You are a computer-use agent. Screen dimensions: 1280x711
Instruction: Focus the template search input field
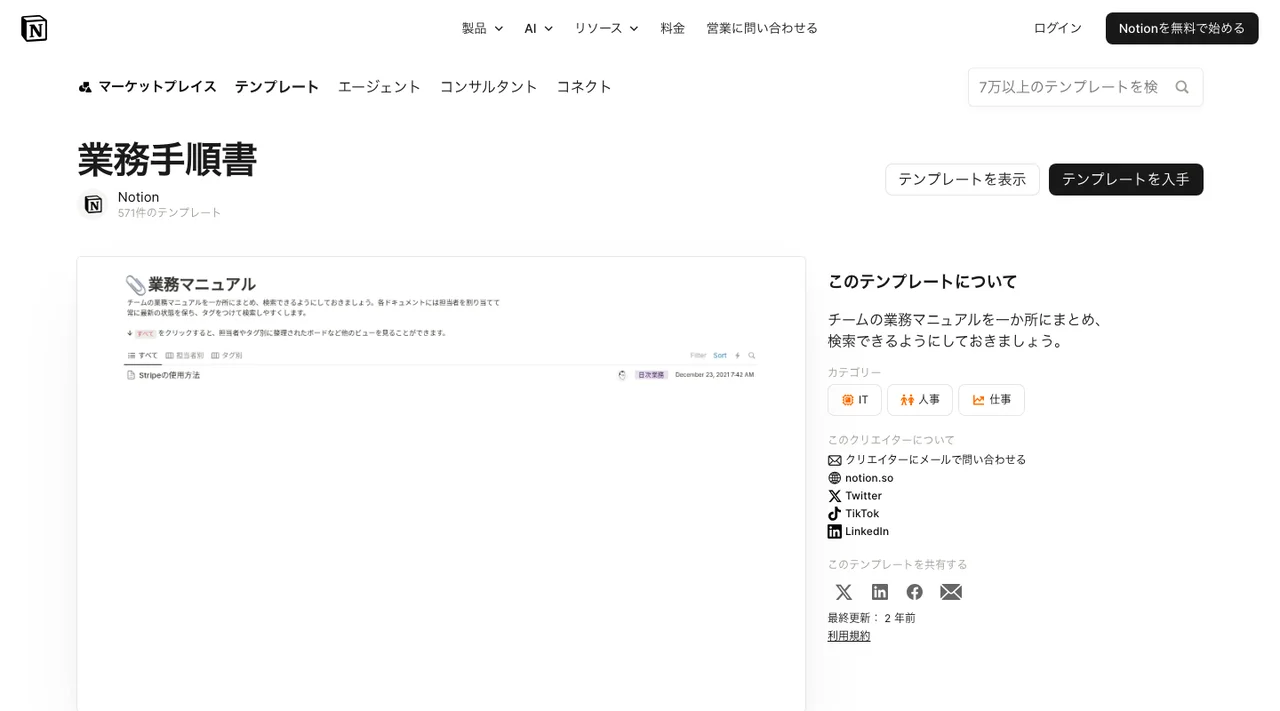pyautogui.click(x=1068, y=87)
